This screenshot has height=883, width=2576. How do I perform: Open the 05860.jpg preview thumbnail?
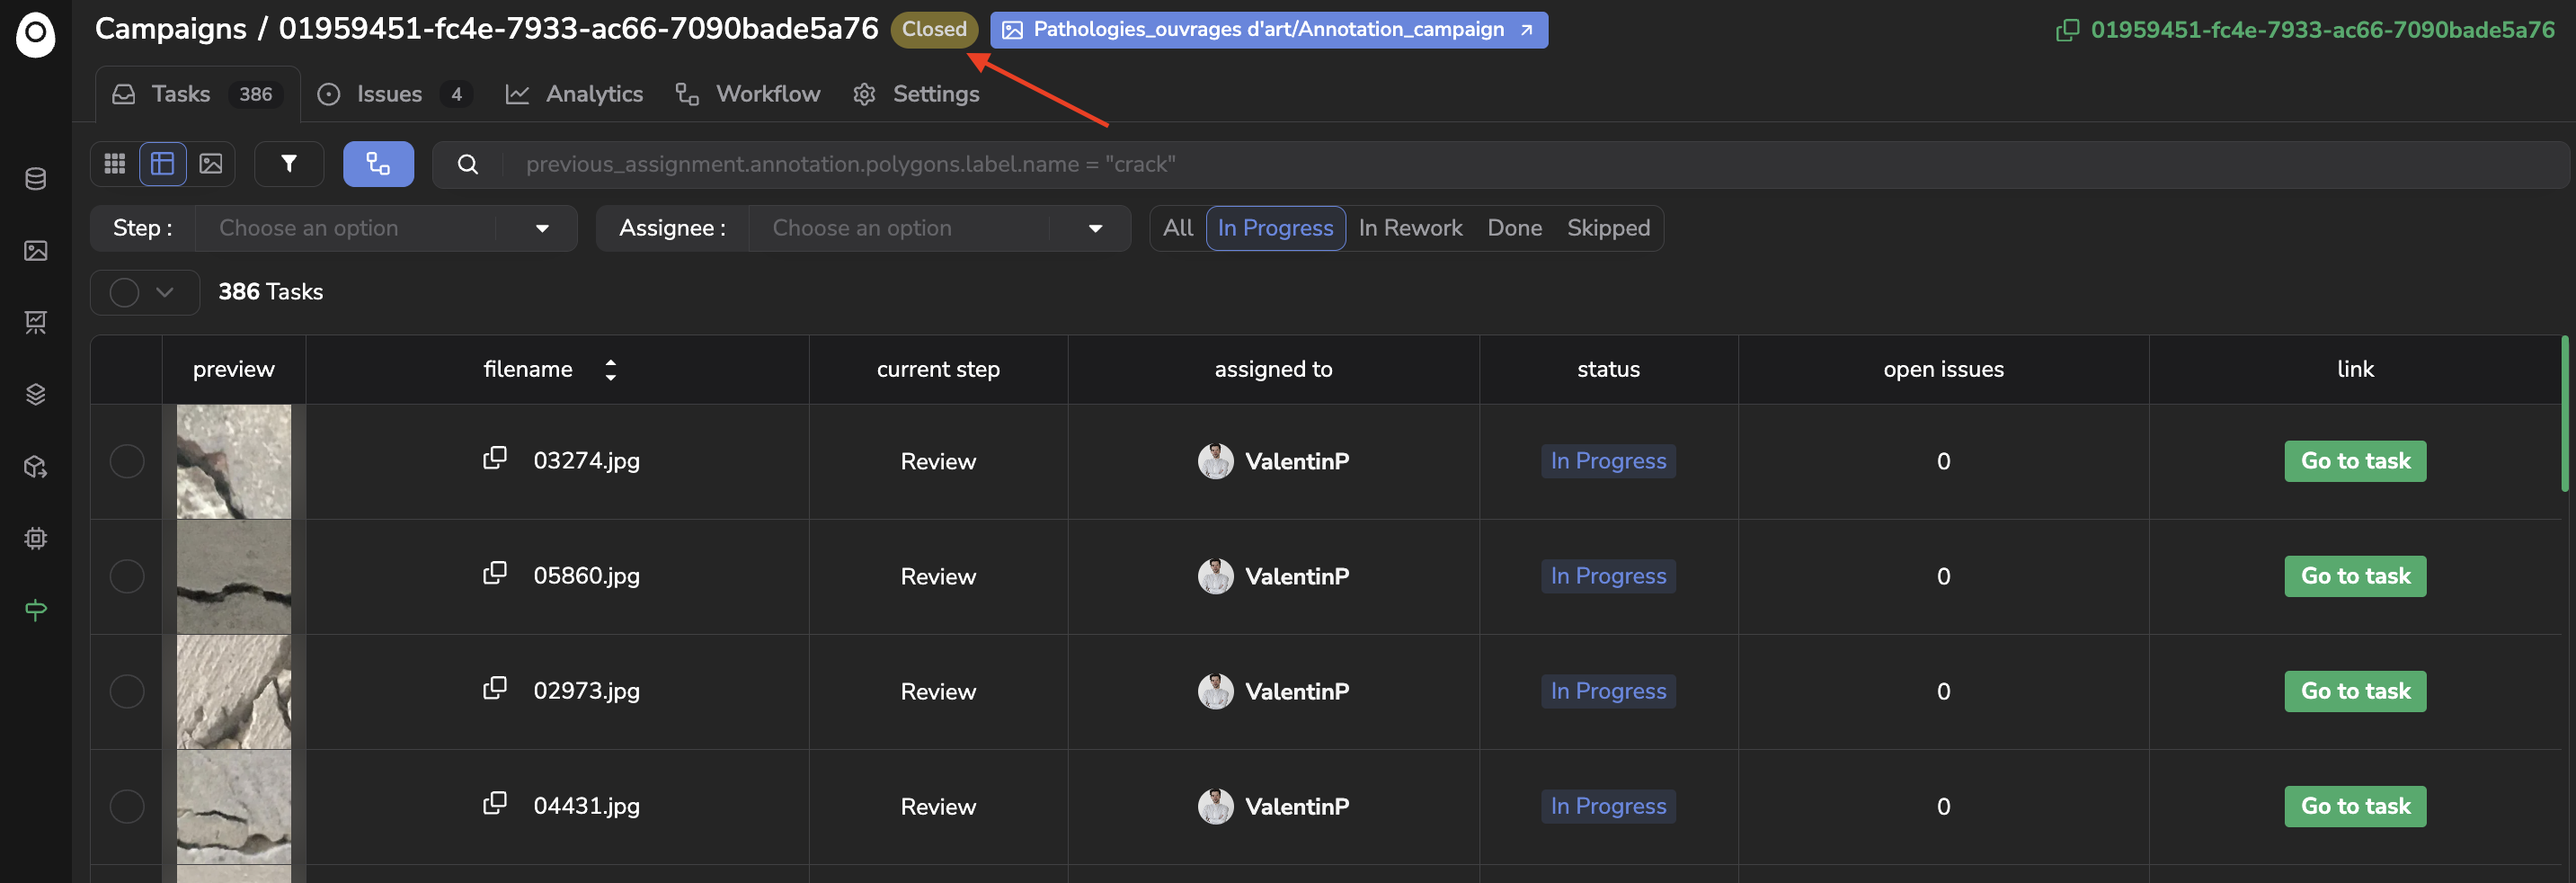coord(234,577)
